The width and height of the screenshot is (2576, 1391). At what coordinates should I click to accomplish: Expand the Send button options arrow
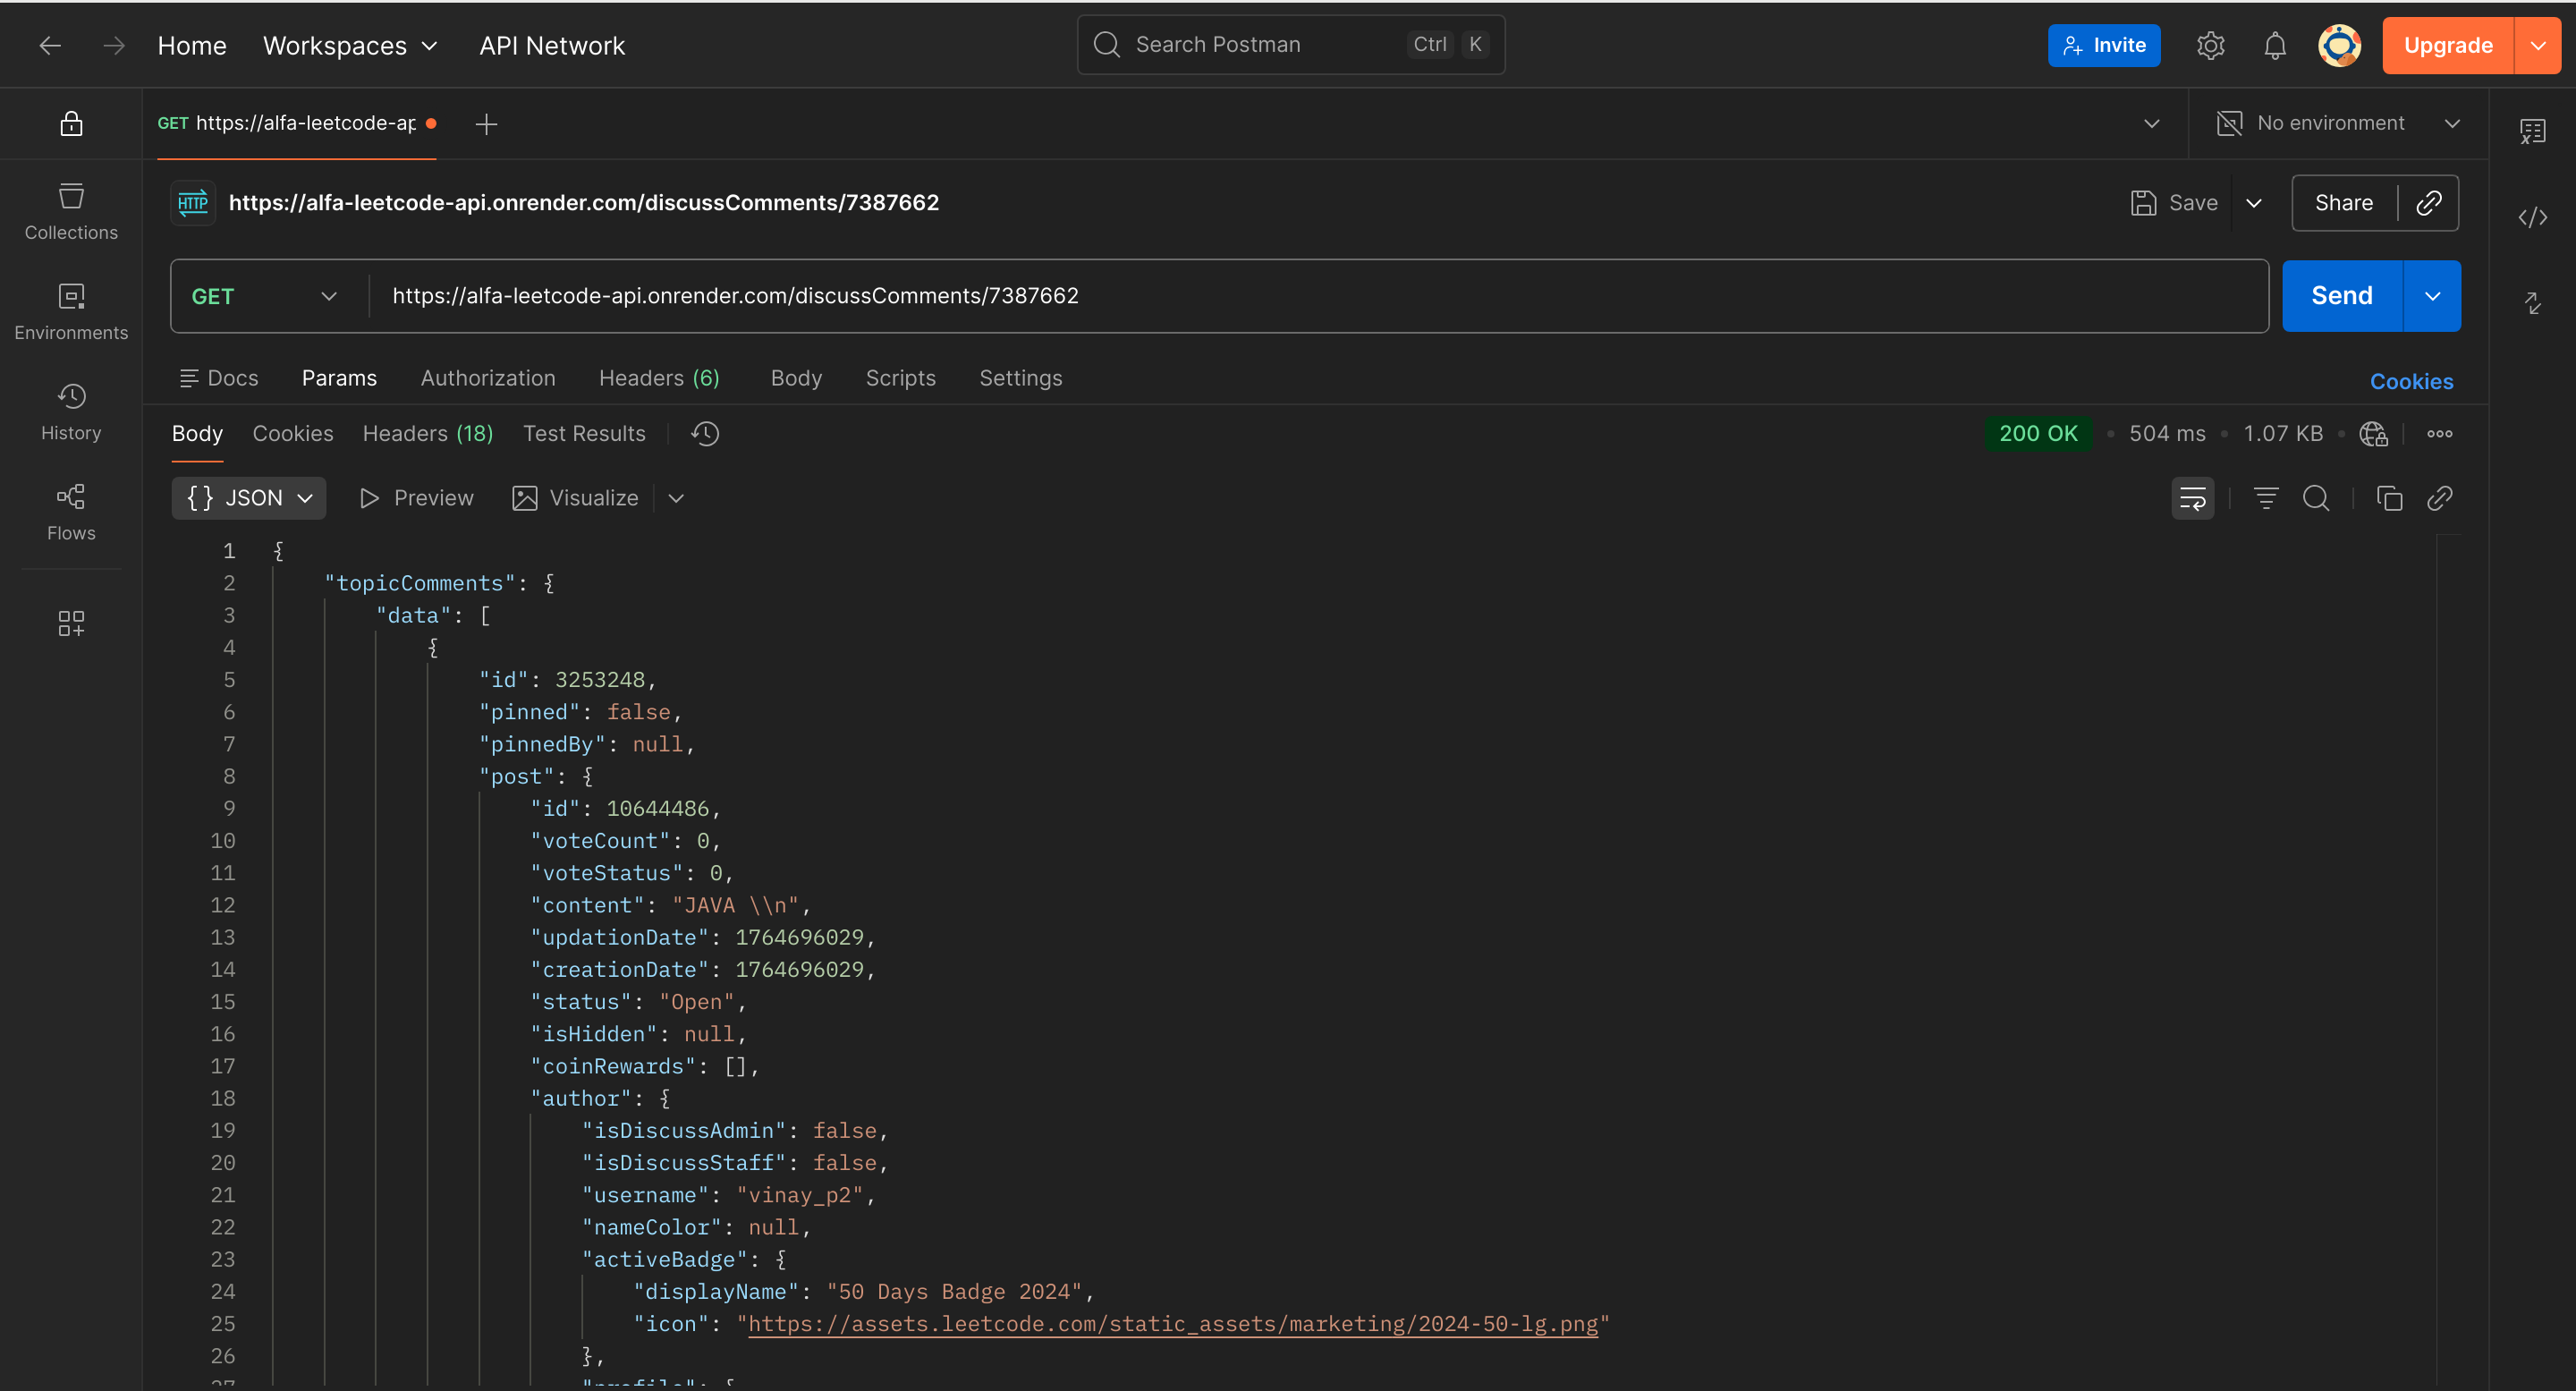(x=2432, y=296)
